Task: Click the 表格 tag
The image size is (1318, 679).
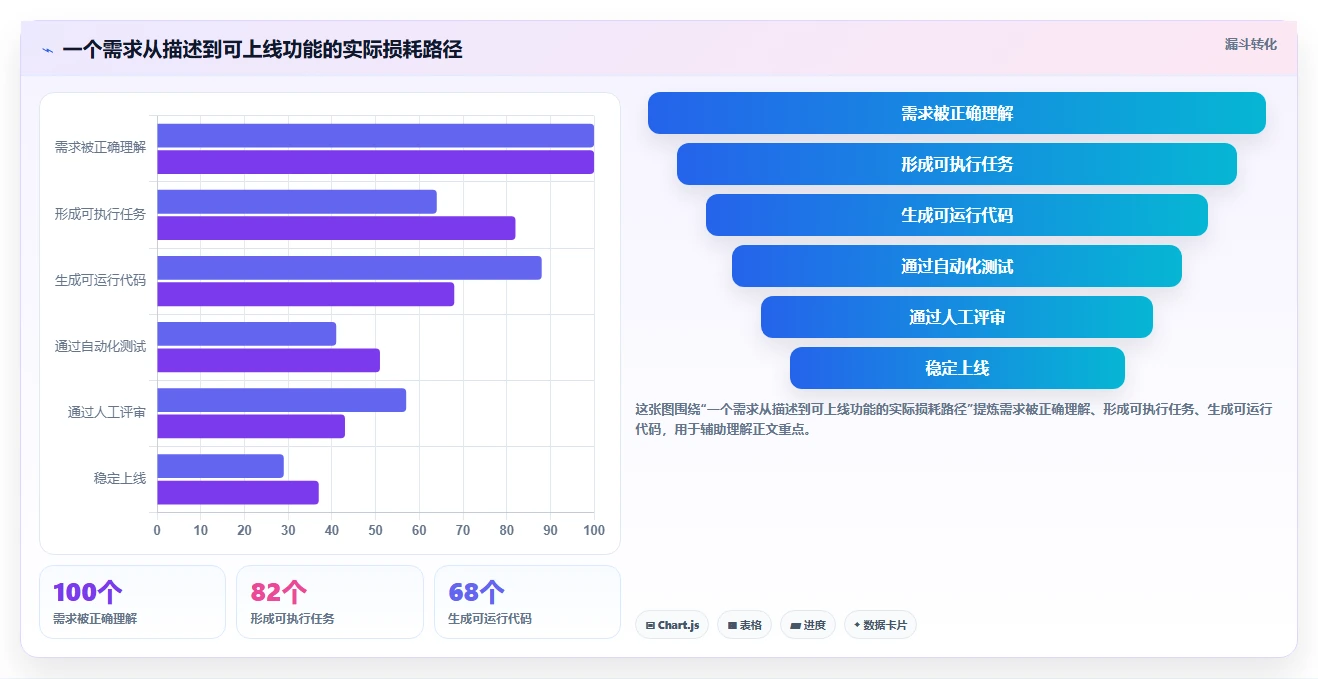Action: 744,625
